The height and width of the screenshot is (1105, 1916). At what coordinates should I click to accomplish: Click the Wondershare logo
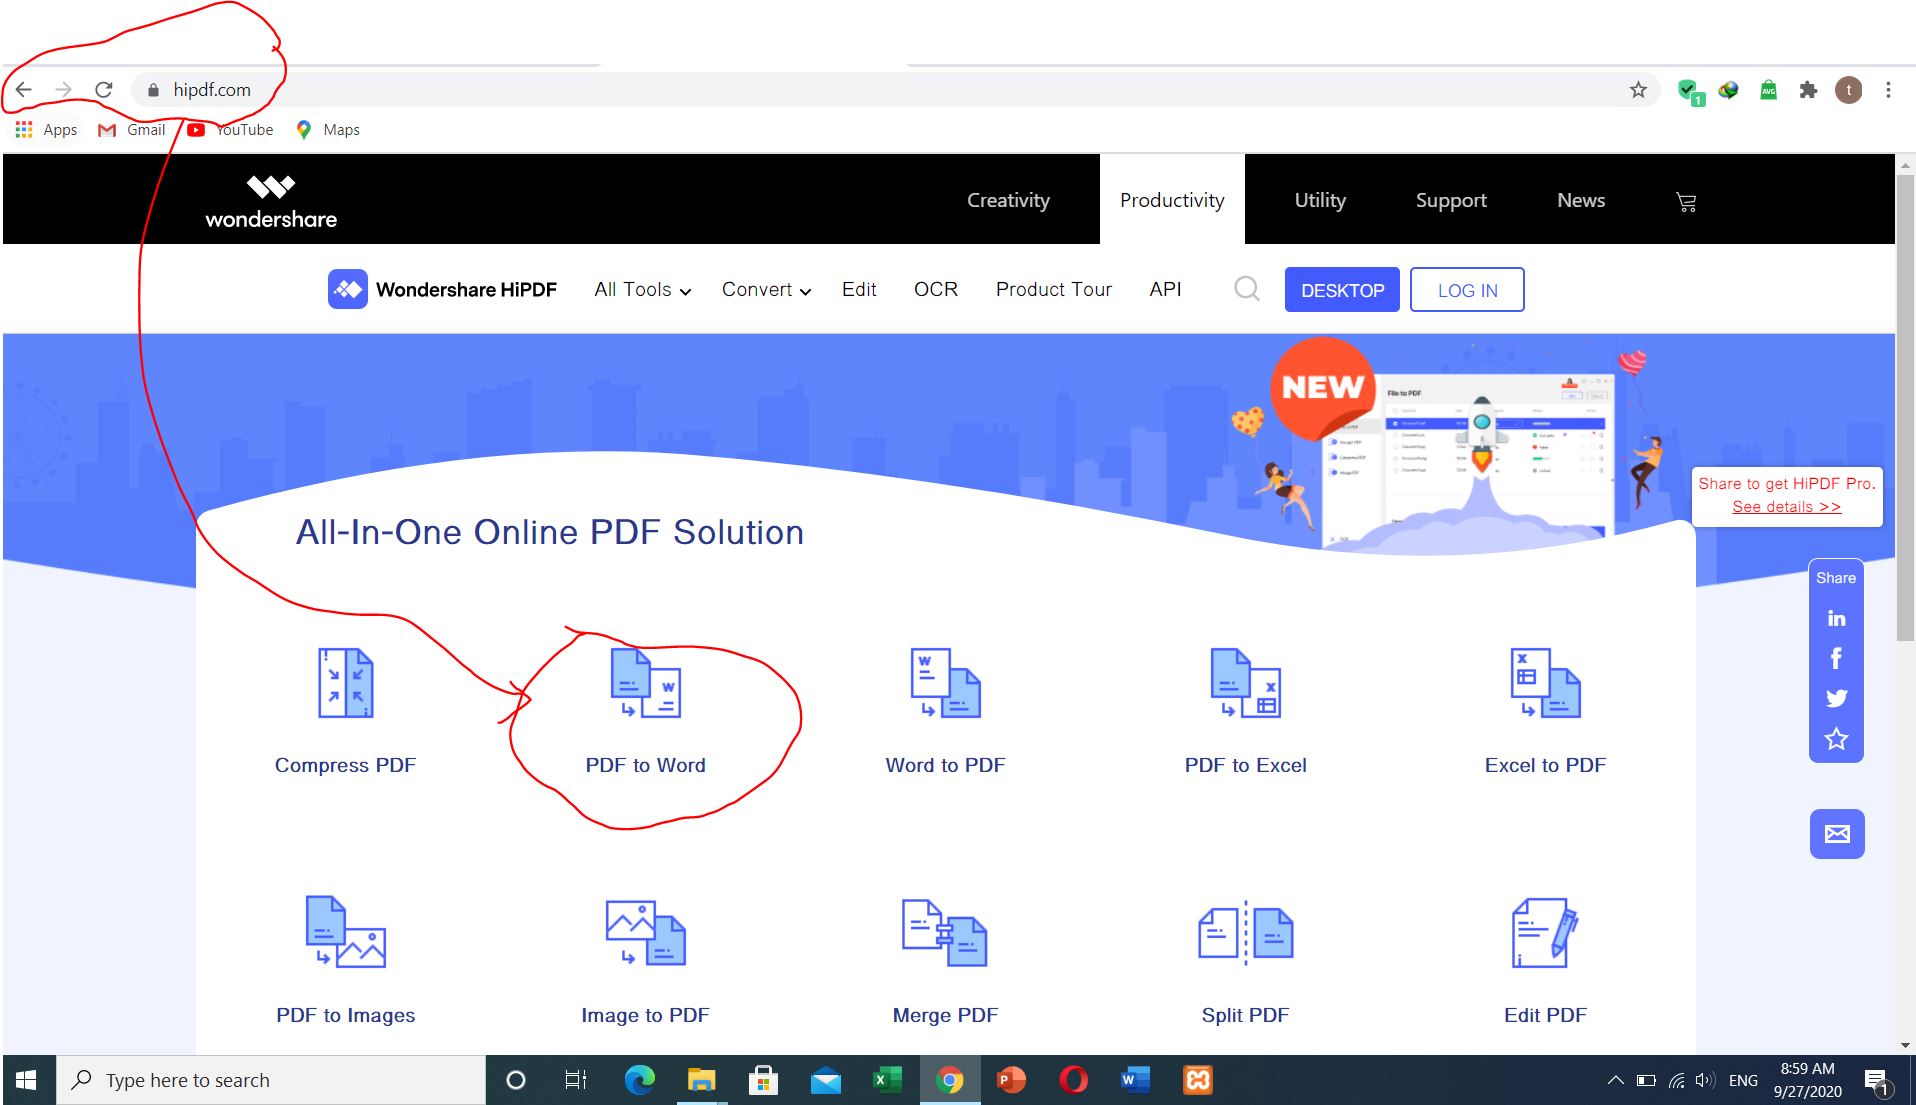click(271, 201)
